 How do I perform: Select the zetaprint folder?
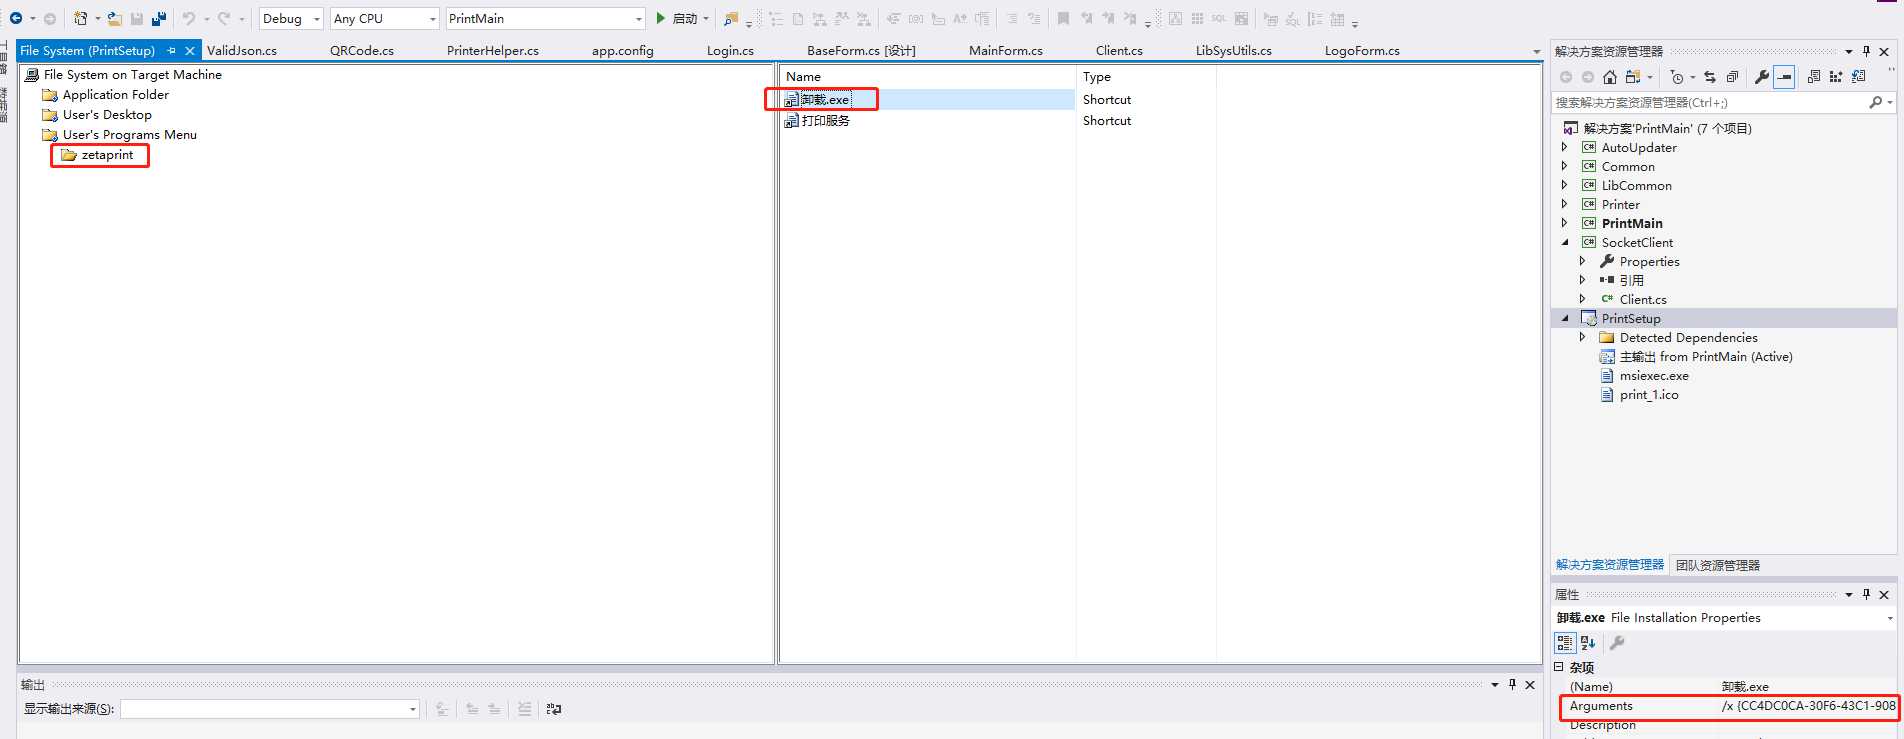point(107,155)
